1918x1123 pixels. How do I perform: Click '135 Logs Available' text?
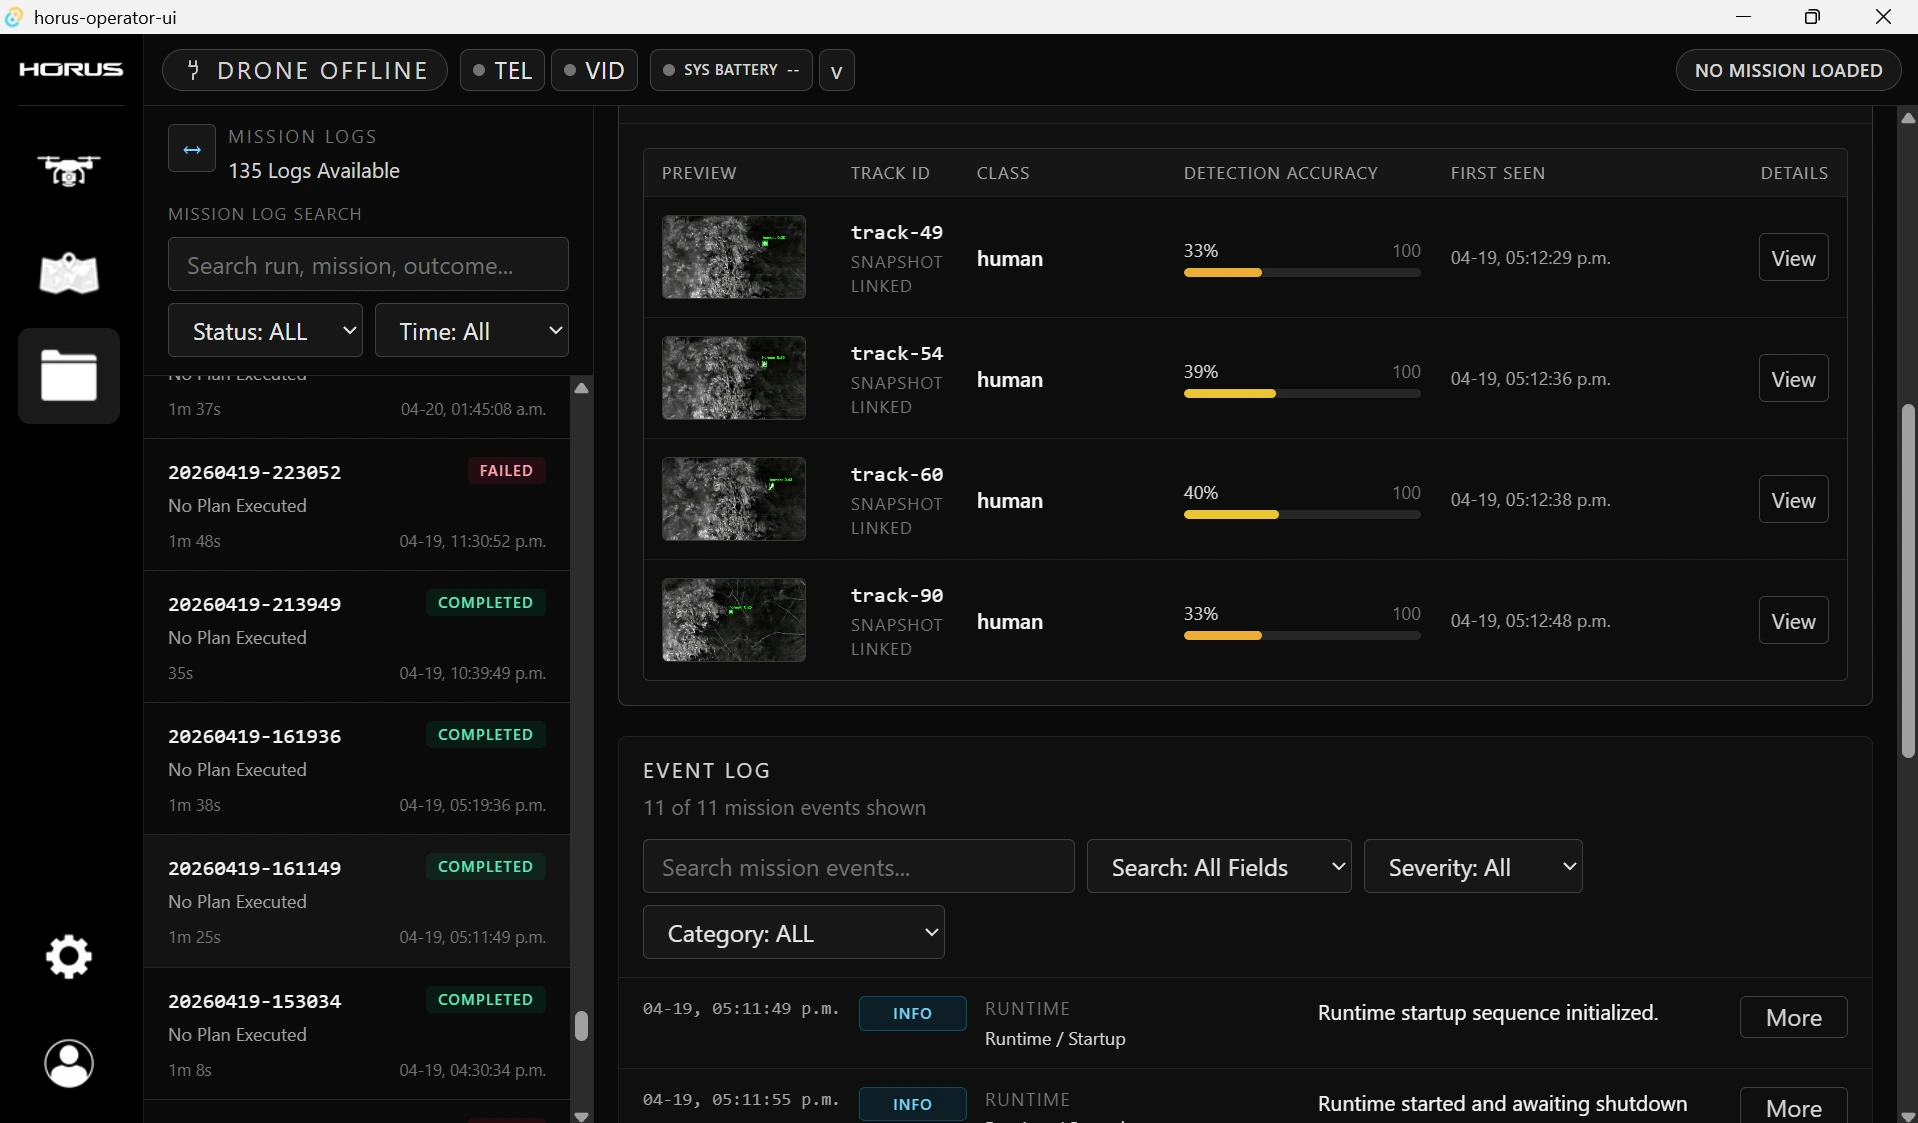click(314, 171)
